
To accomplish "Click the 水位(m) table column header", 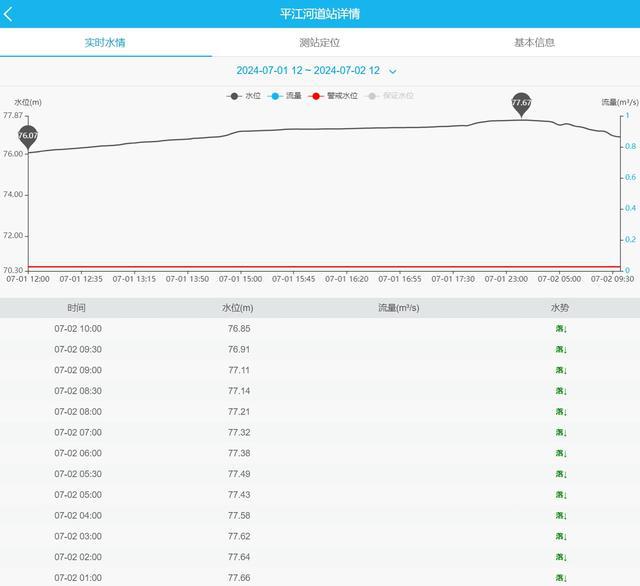I will tap(238, 308).
